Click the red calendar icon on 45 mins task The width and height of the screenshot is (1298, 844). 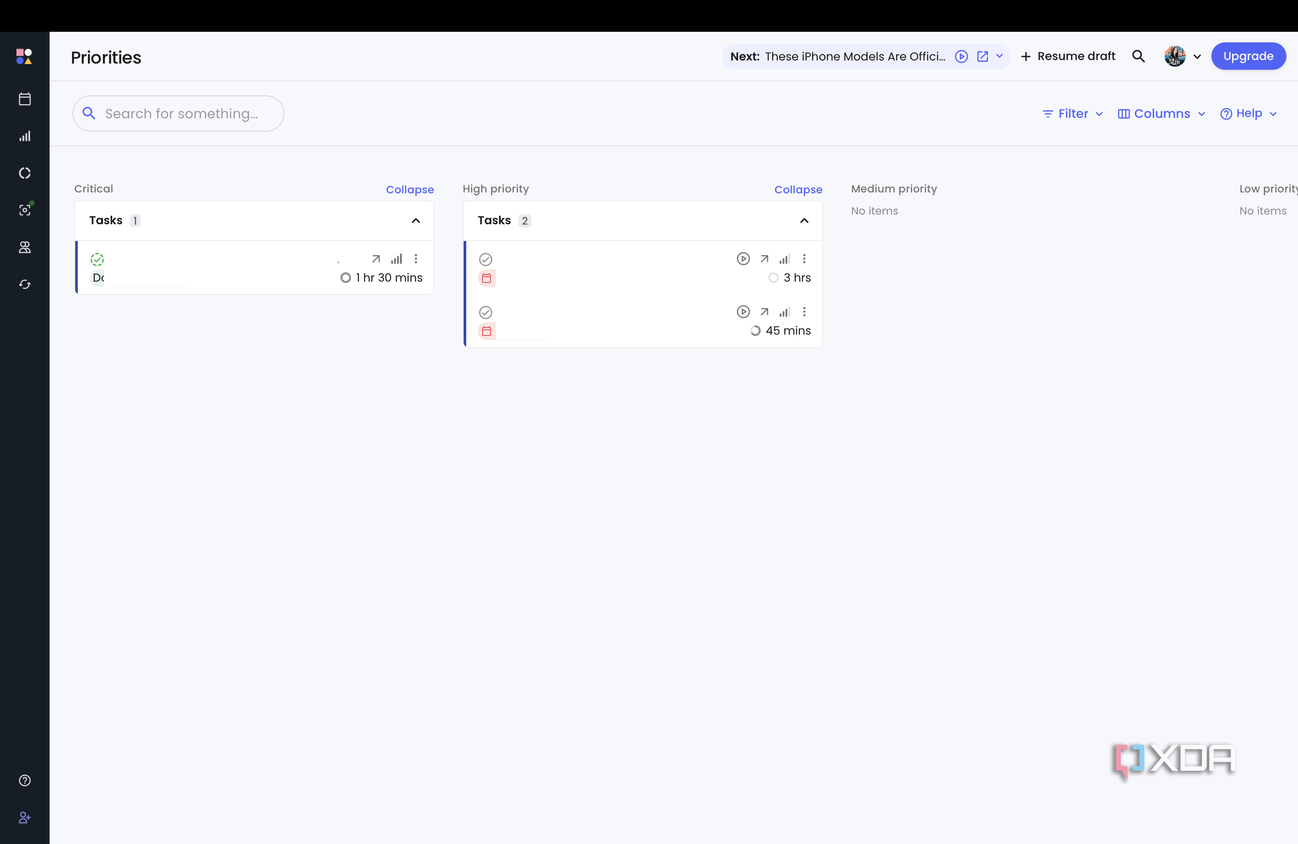point(487,331)
